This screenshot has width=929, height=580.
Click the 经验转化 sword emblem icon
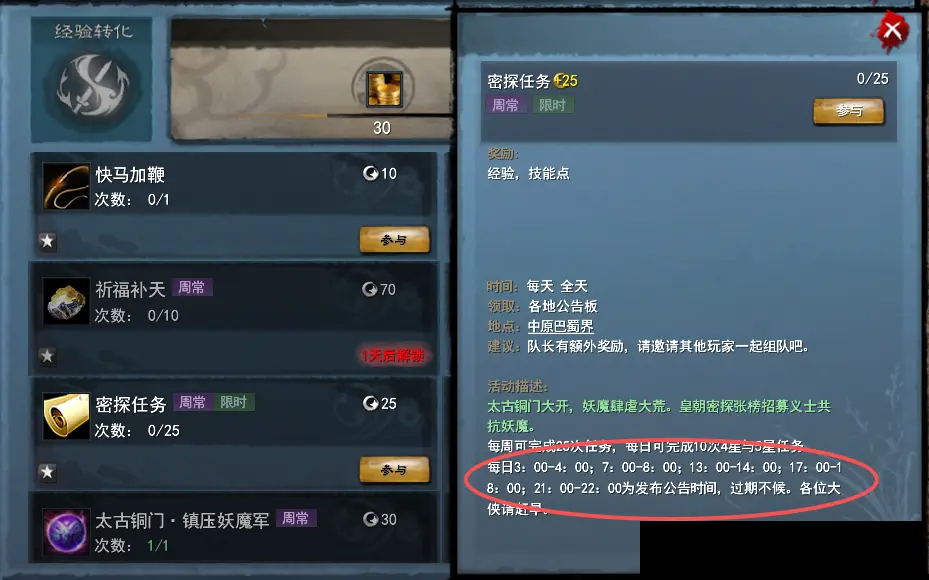93,85
